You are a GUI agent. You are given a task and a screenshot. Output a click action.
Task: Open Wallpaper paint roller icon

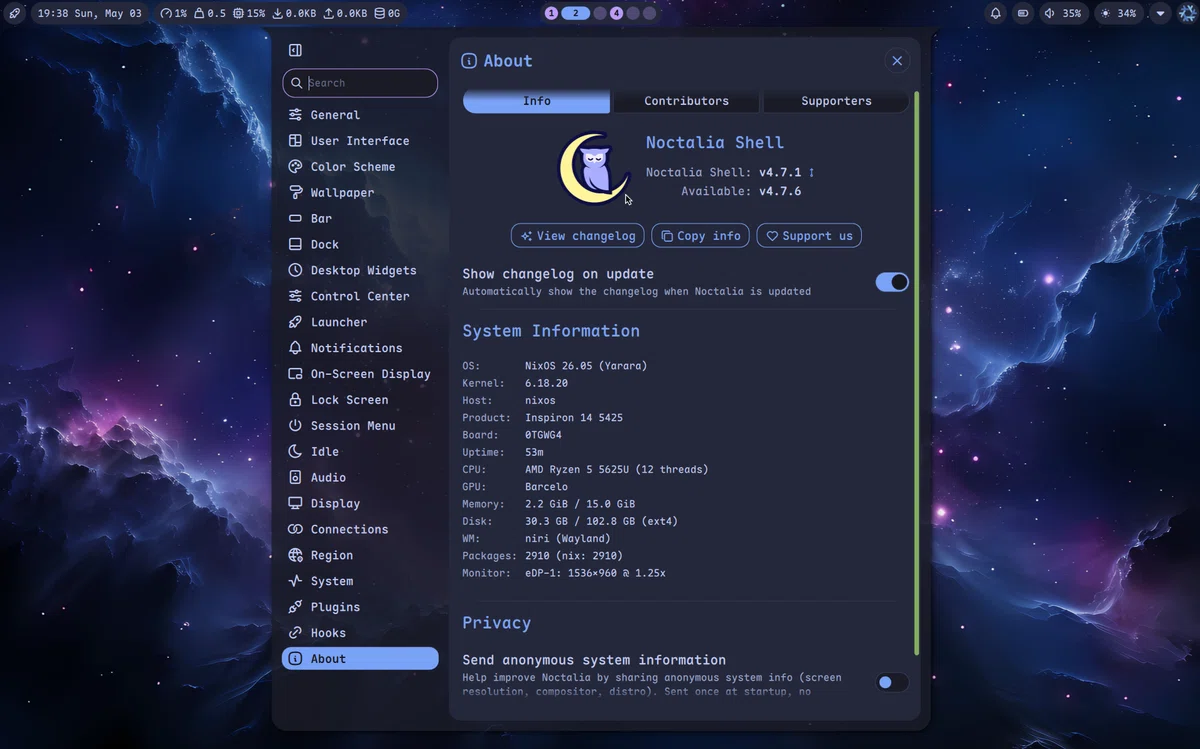(x=295, y=192)
